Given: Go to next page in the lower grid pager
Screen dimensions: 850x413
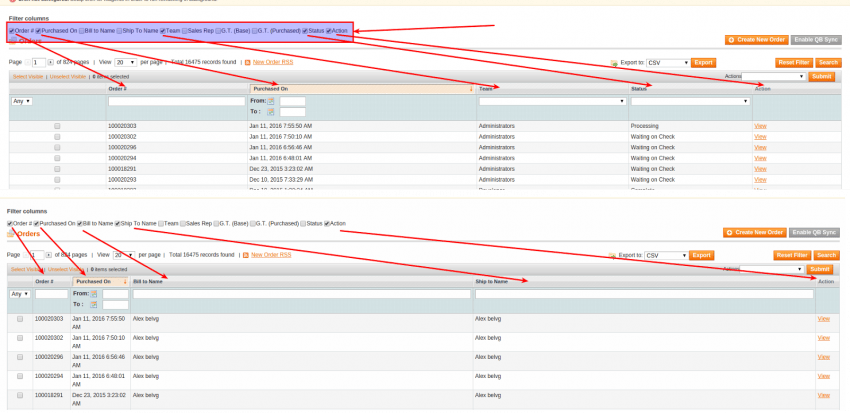Looking at the screenshot, I should pyautogui.click(x=49, y=255).
